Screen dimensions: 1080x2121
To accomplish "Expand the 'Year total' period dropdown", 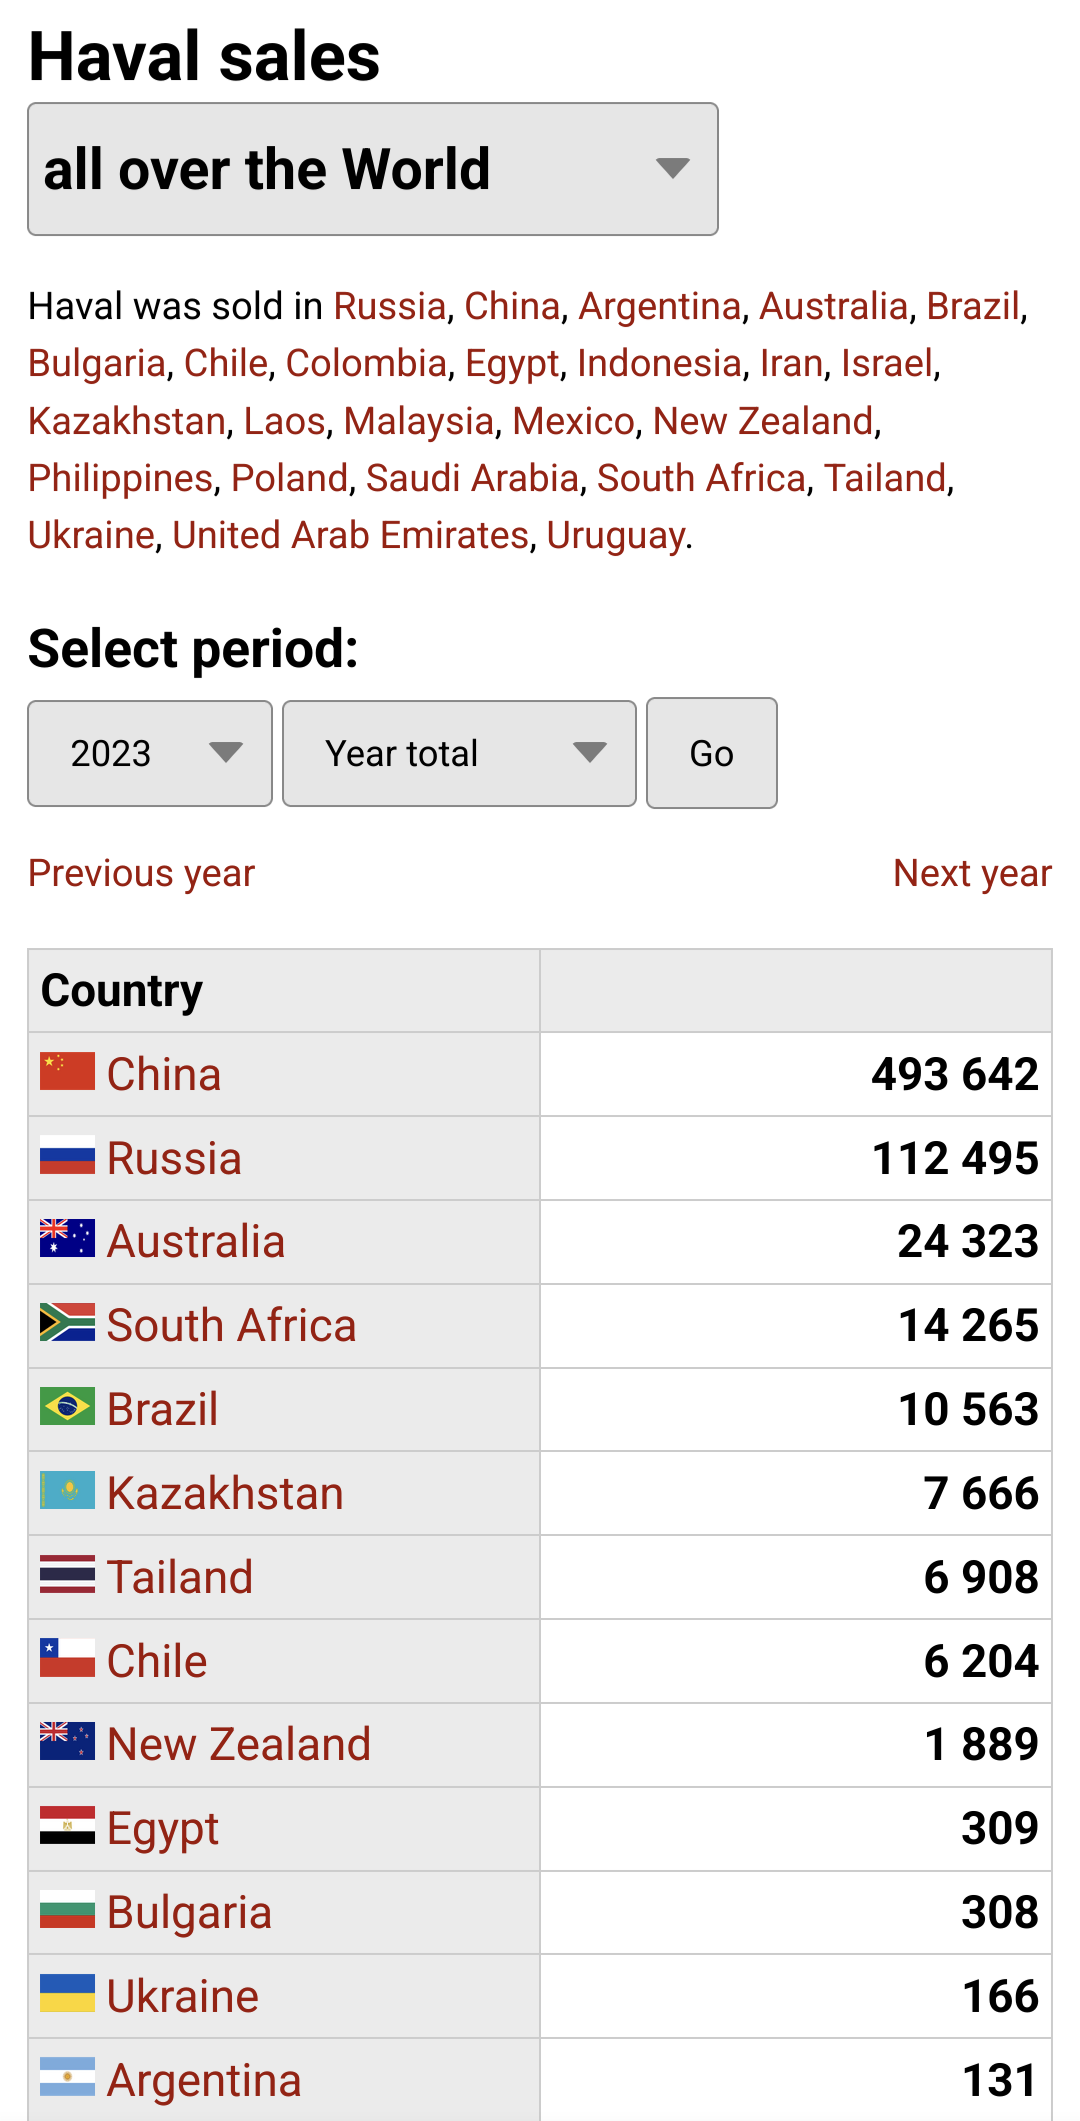I will coord(459,753).
